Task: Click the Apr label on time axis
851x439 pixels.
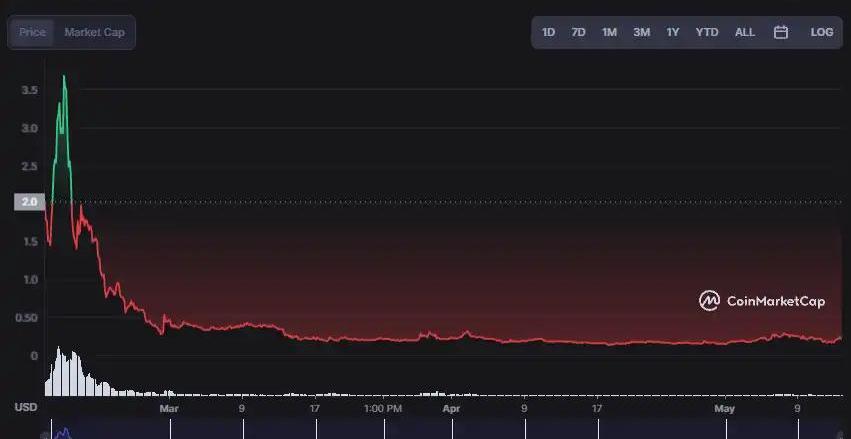Action: click(451, 409)
